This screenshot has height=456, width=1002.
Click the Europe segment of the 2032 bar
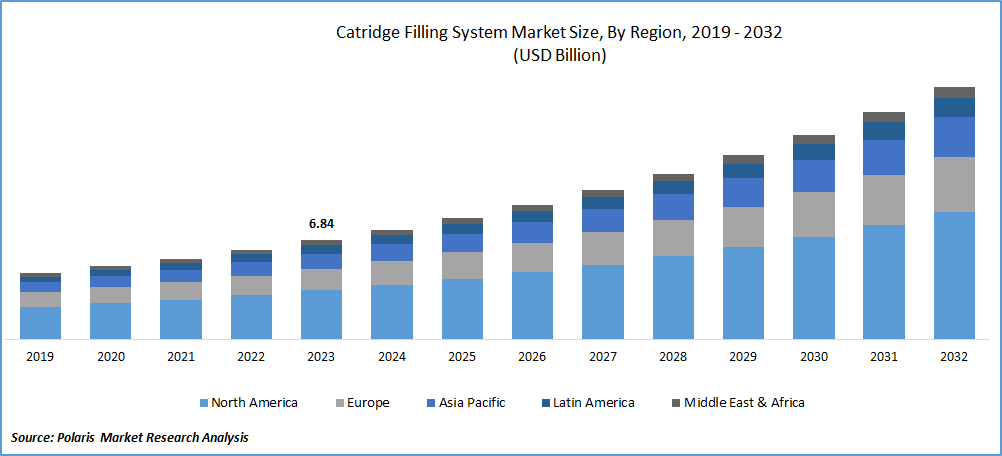[954, 185]
